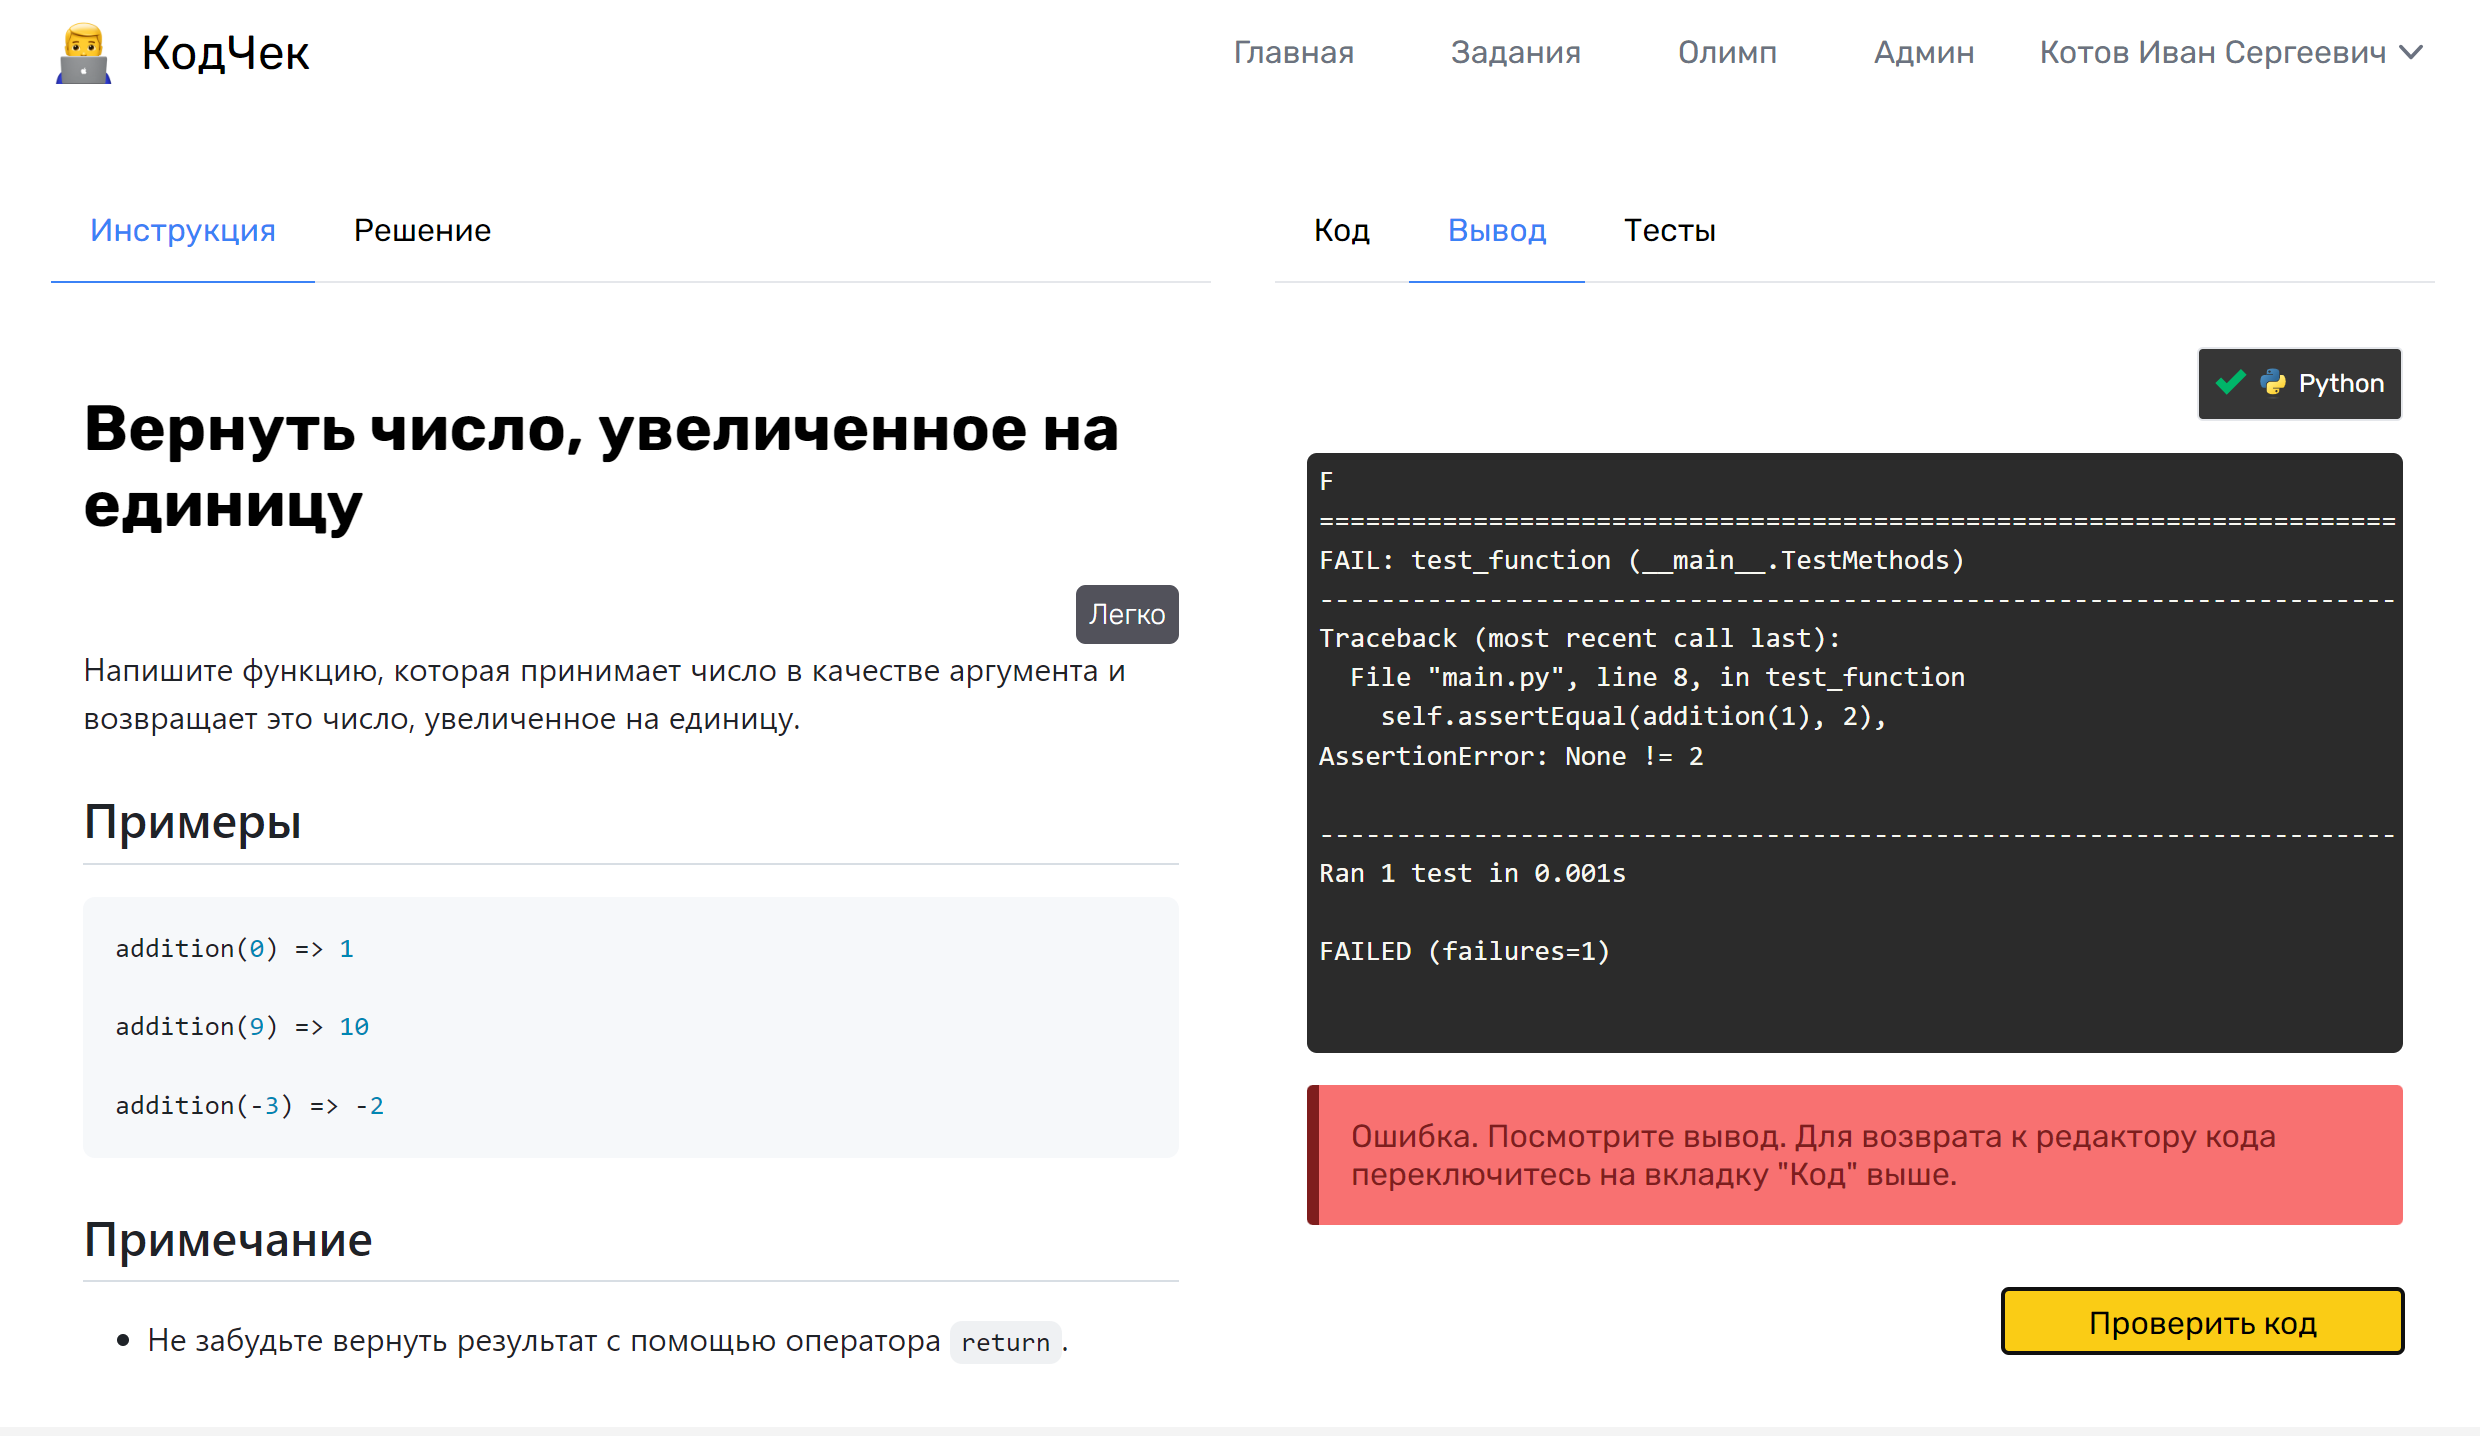The image size is (2480, 1436).
Task: Open Задания in the navigation bar
Action: tap(1515, 52)
